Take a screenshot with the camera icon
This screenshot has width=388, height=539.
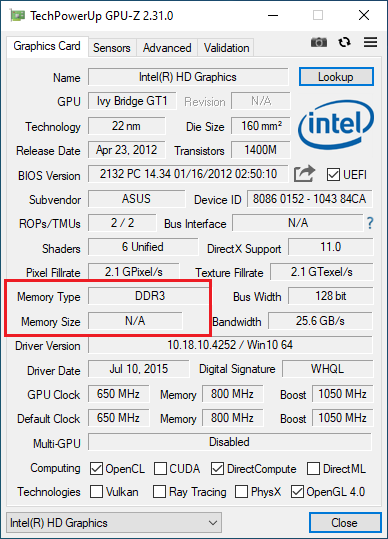(319, 42)
